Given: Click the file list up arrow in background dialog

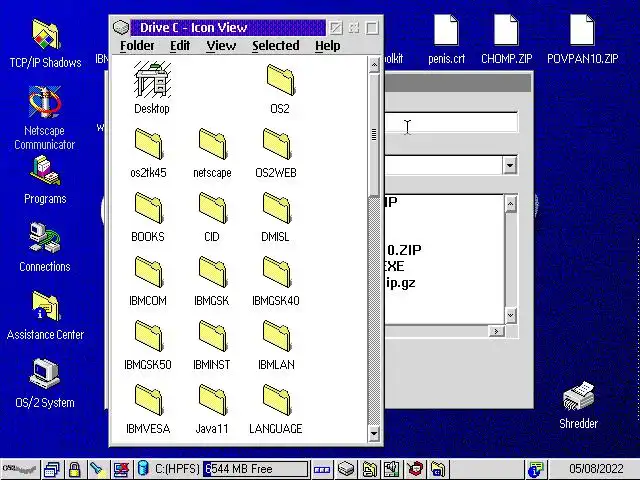Looking at the screenshot, I should (511, 203).
